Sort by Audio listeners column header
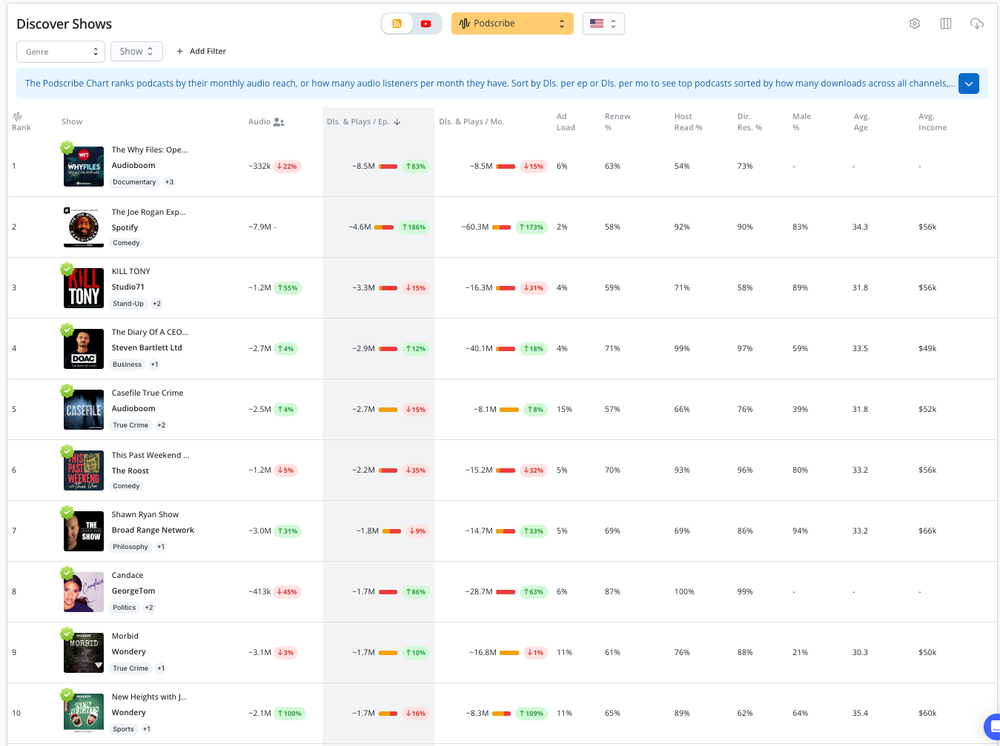1000x746 pixels. tap(266, 122)
